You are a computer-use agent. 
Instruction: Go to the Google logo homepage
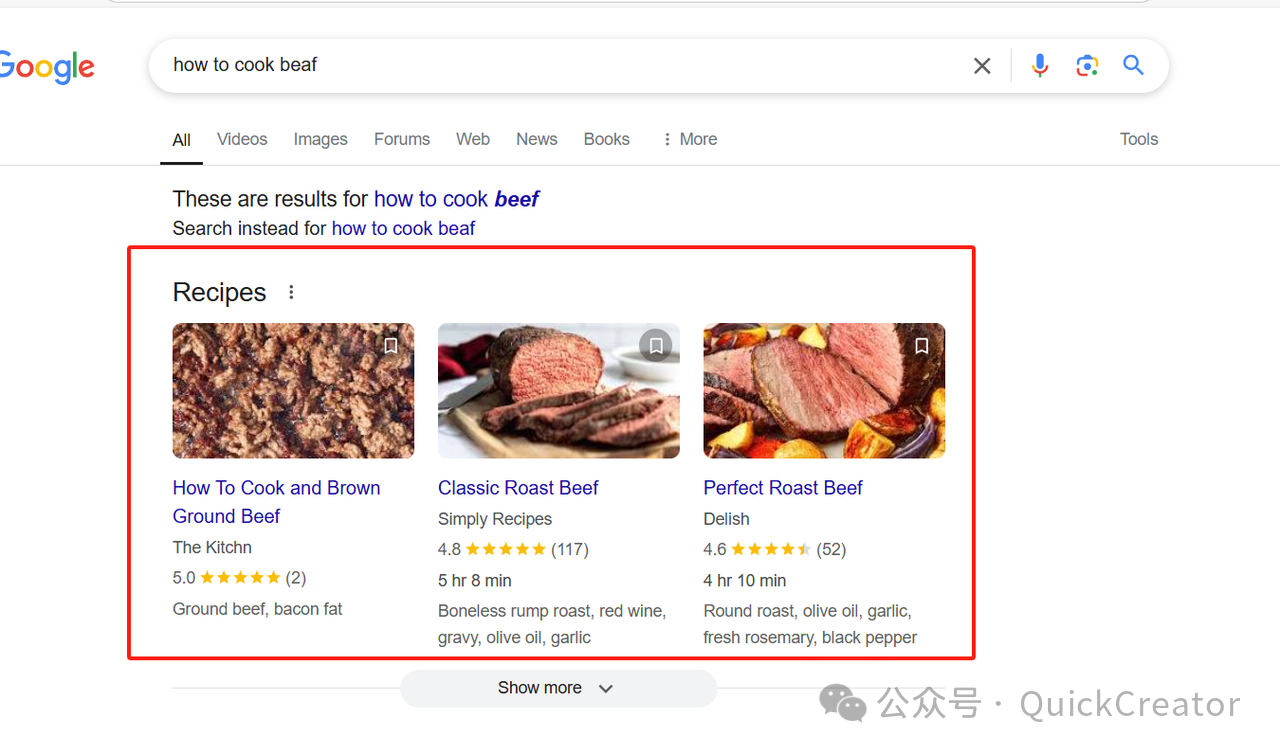[x=47, y=67]
